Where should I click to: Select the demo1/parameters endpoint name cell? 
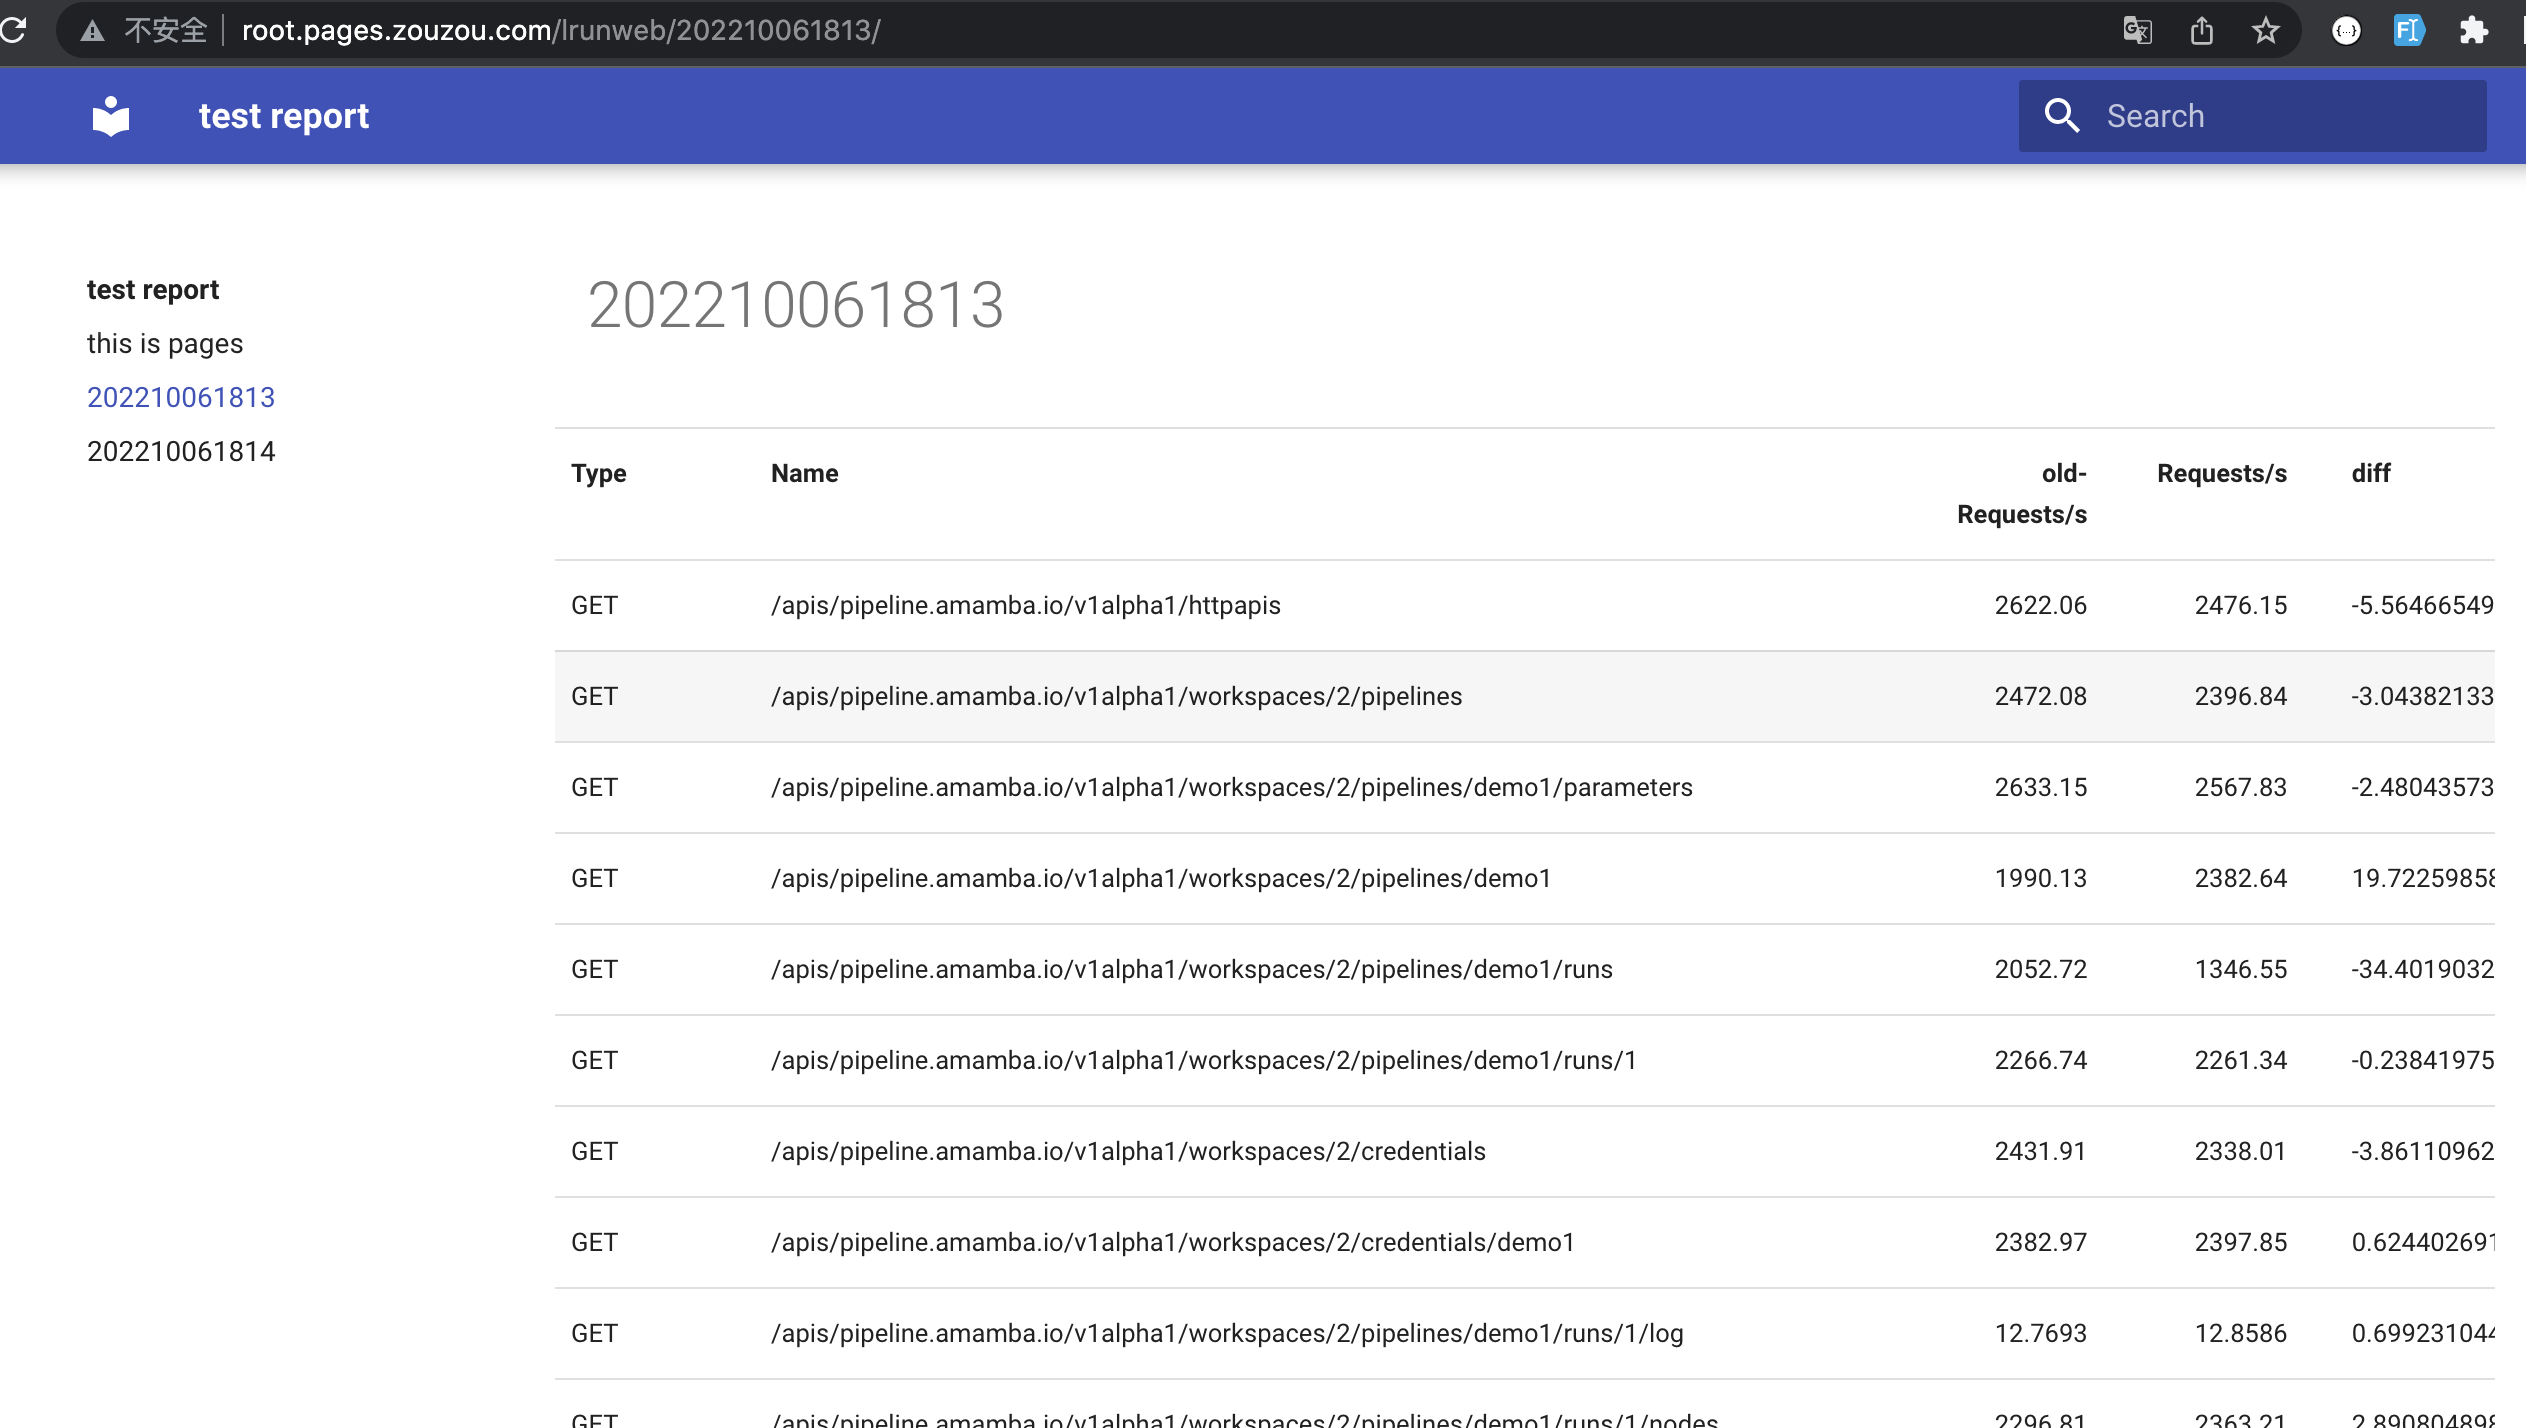coord(1231,787)
